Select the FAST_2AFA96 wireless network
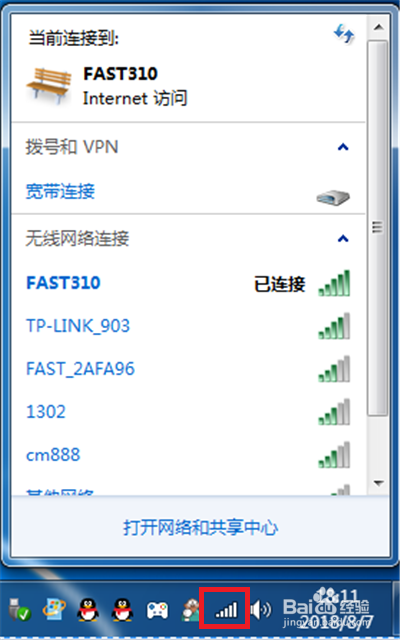Image resolution: width=400 pixels, height=640 pixels. click(188, 369)
